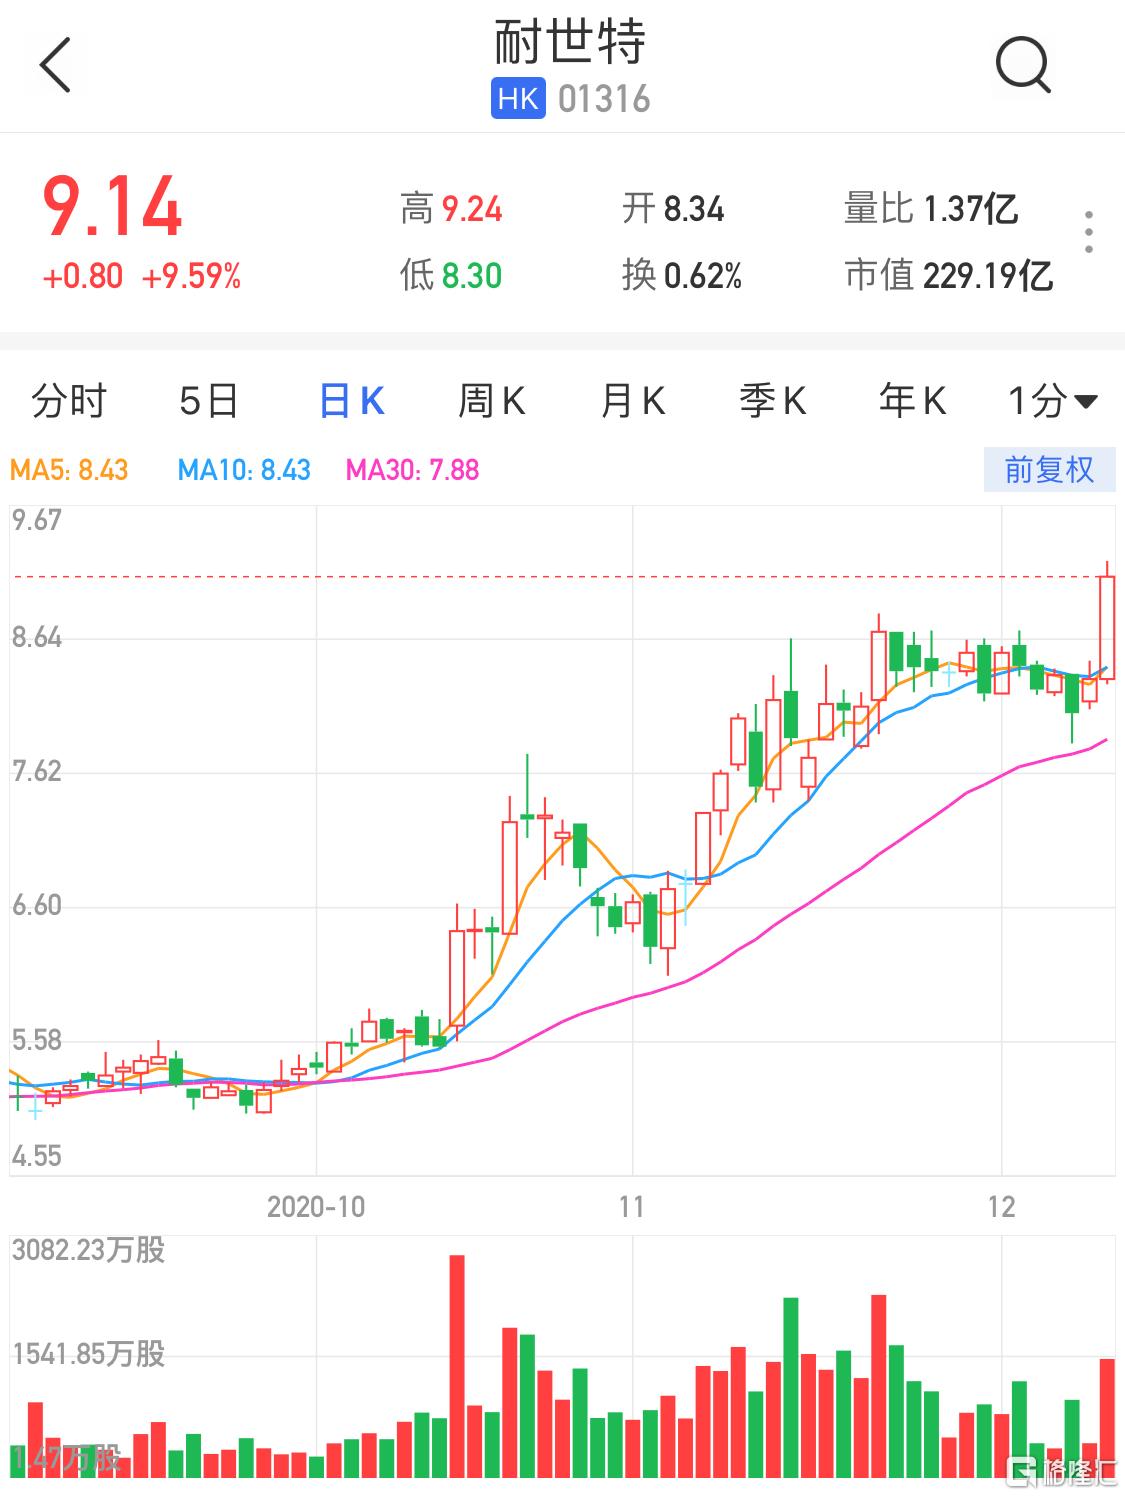Image resolution: width=1125 pixels, height=1496 pixels.
Task: Tap the 6.60 price axis label
Action: pyautogui.click(x=36, y=906)
